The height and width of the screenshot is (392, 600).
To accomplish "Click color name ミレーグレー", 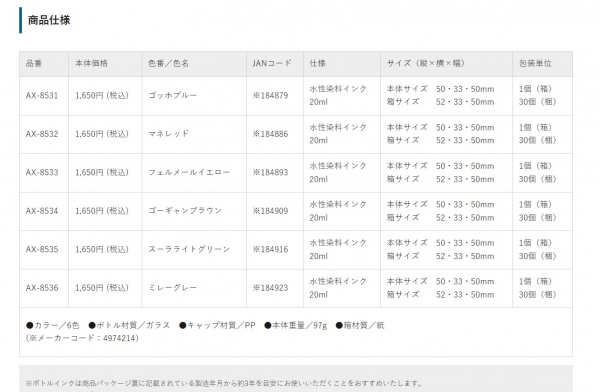I will click(x=173, y=288).
